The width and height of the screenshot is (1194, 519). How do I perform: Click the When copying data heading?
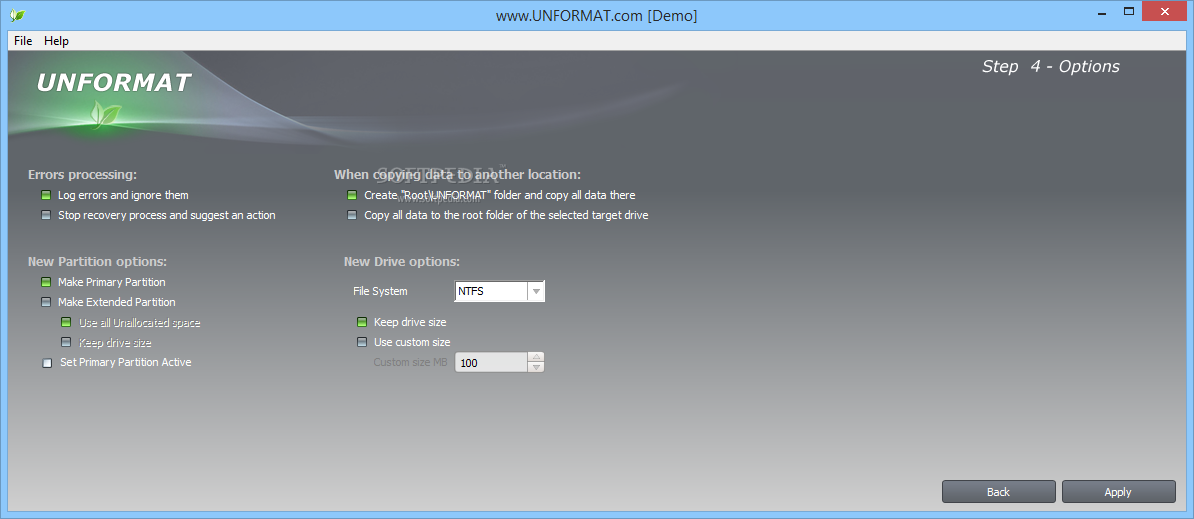[457, 175]
